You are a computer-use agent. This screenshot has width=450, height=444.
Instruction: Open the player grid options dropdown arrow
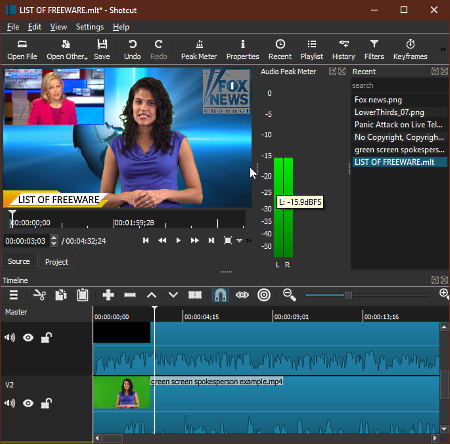239,240
